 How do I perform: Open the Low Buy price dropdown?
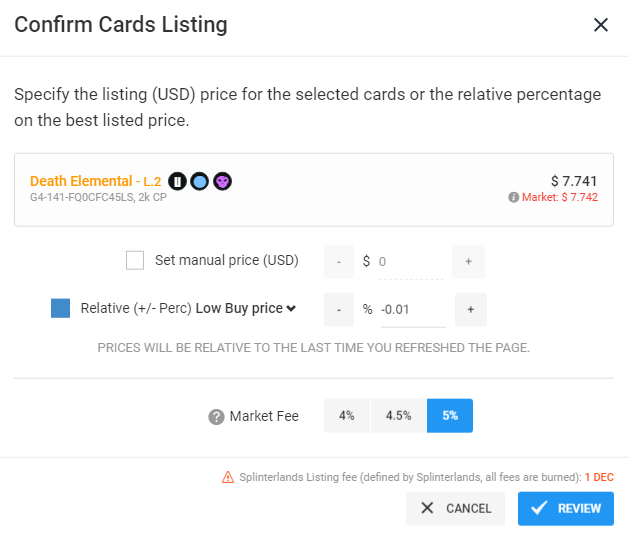[x=246, y=308]
